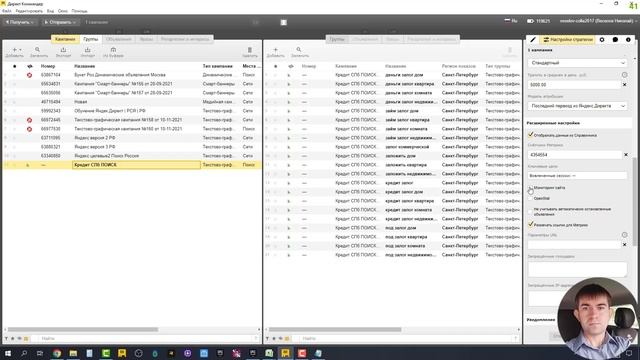Open the Стандартный strategy dropdown
Image resolution: width=640 pixels, height=360 pixels.
(x=578, y=63)
